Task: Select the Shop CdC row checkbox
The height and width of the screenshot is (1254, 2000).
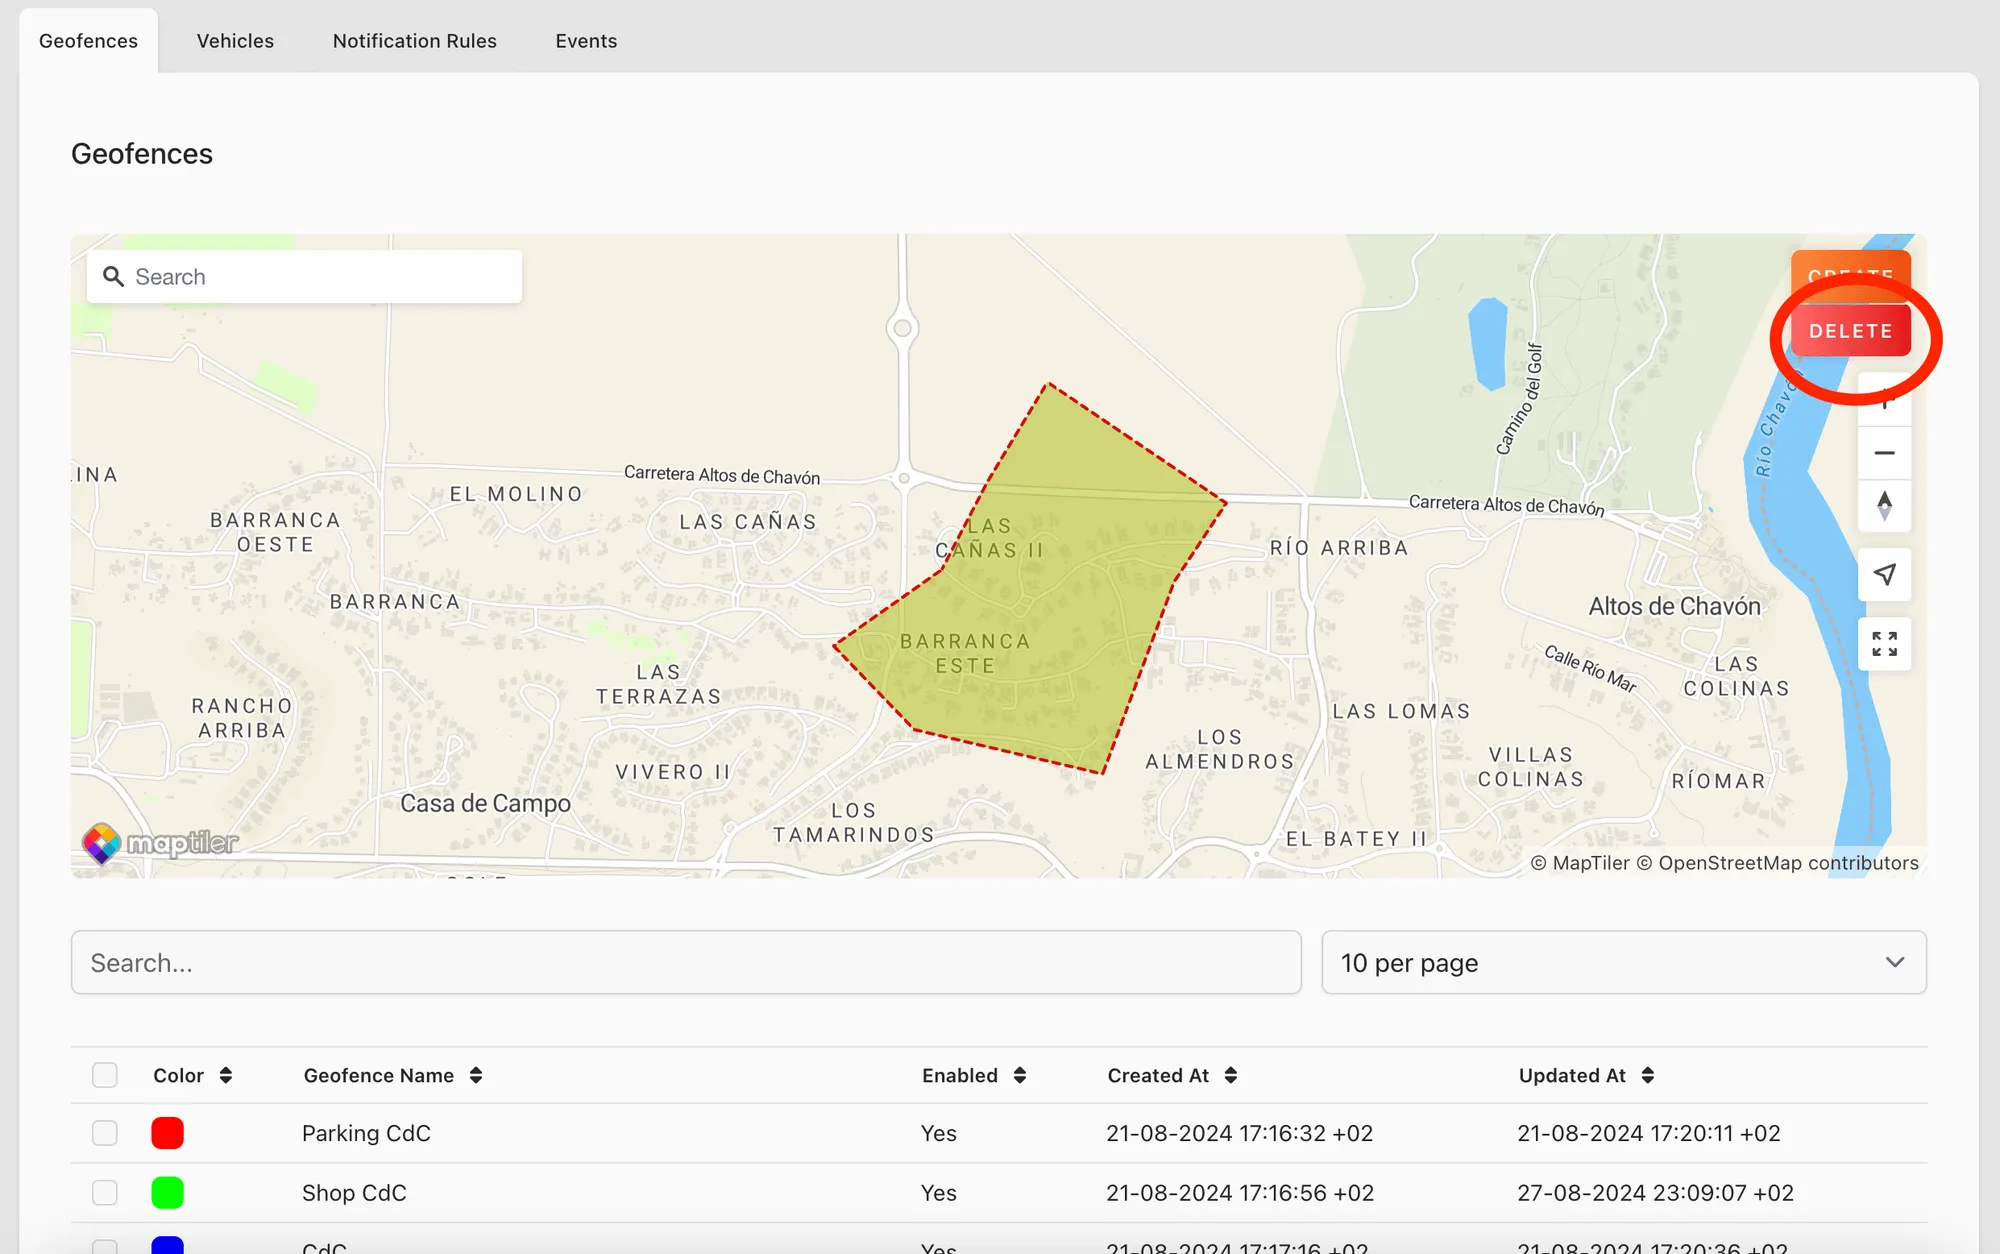Action: click(105, 1192)
